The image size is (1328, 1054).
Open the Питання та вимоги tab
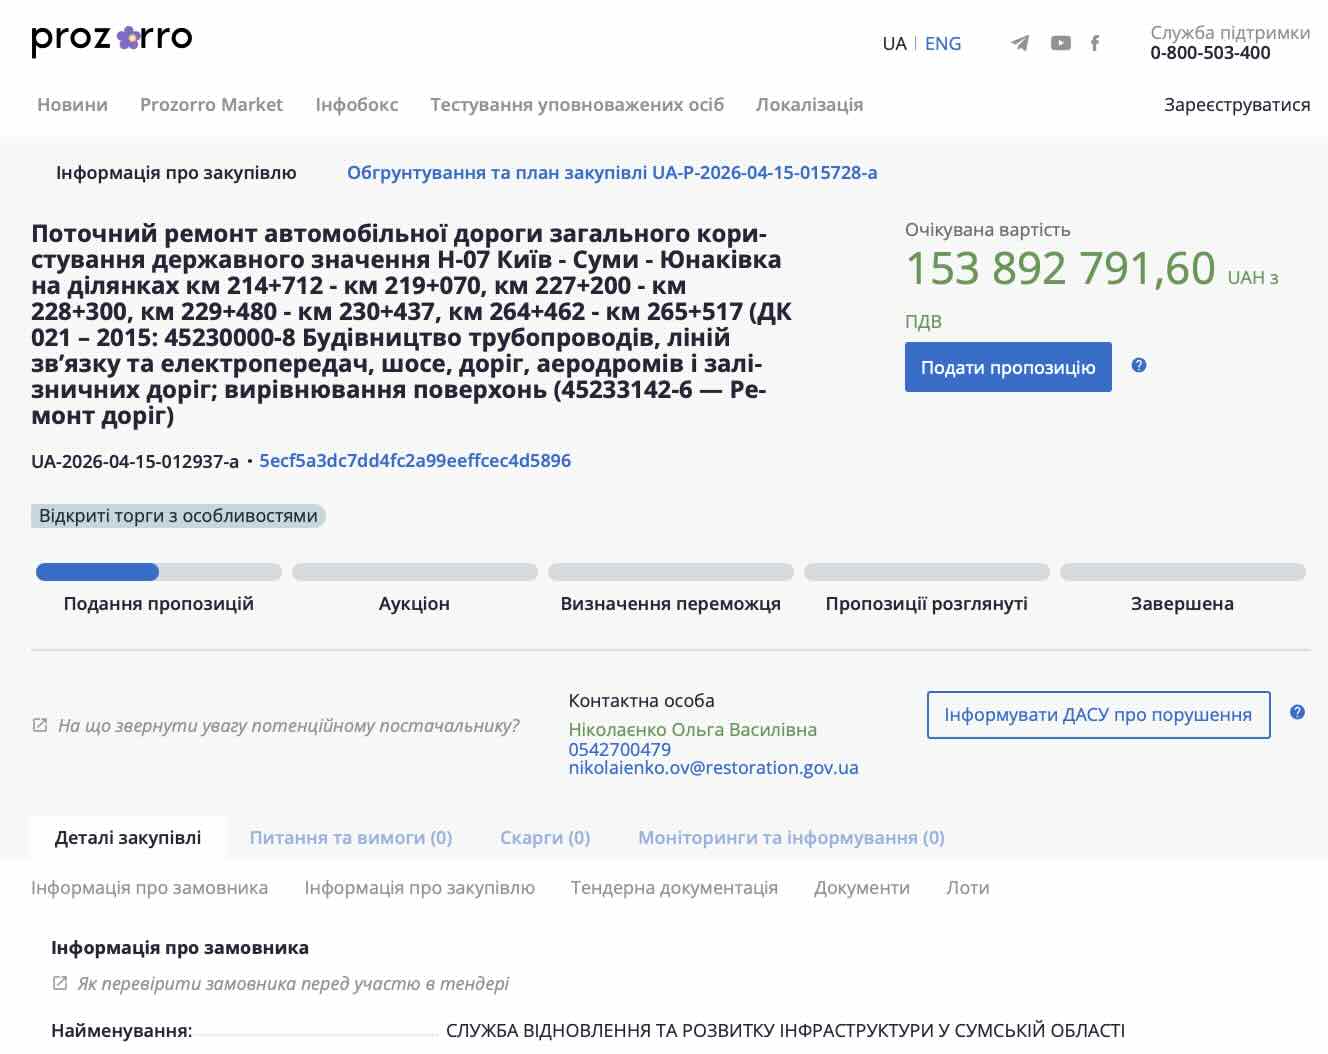(x=350, y=838)
